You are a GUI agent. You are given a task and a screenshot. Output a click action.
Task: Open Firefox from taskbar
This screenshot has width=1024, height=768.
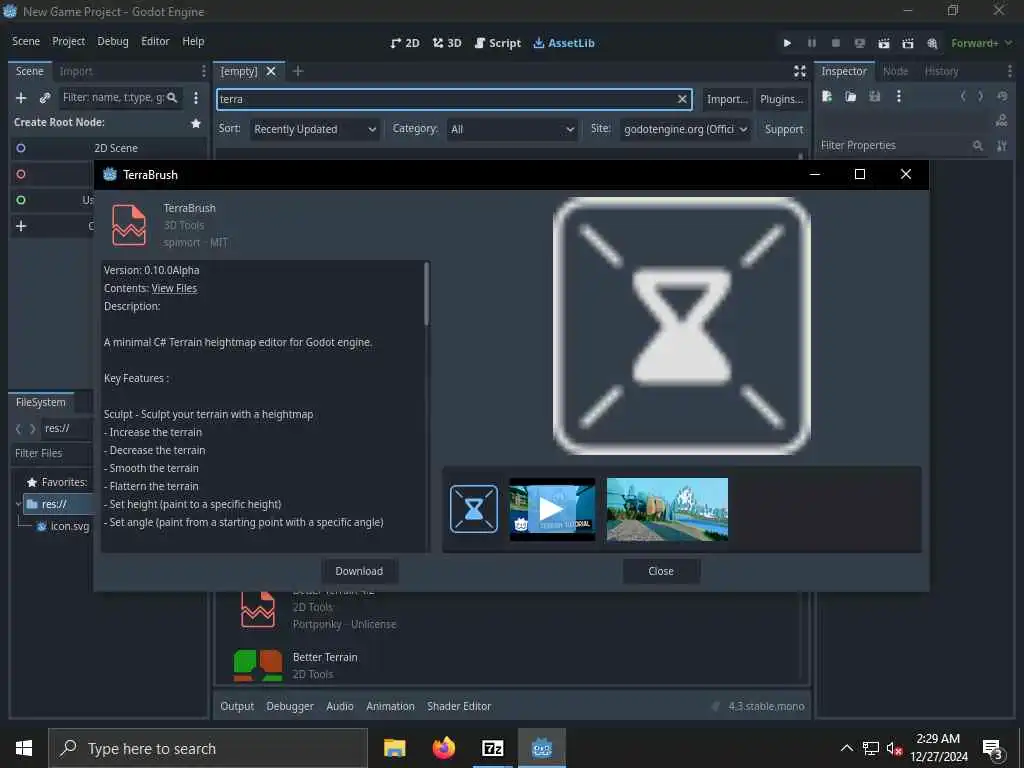[x=443, y=748]
